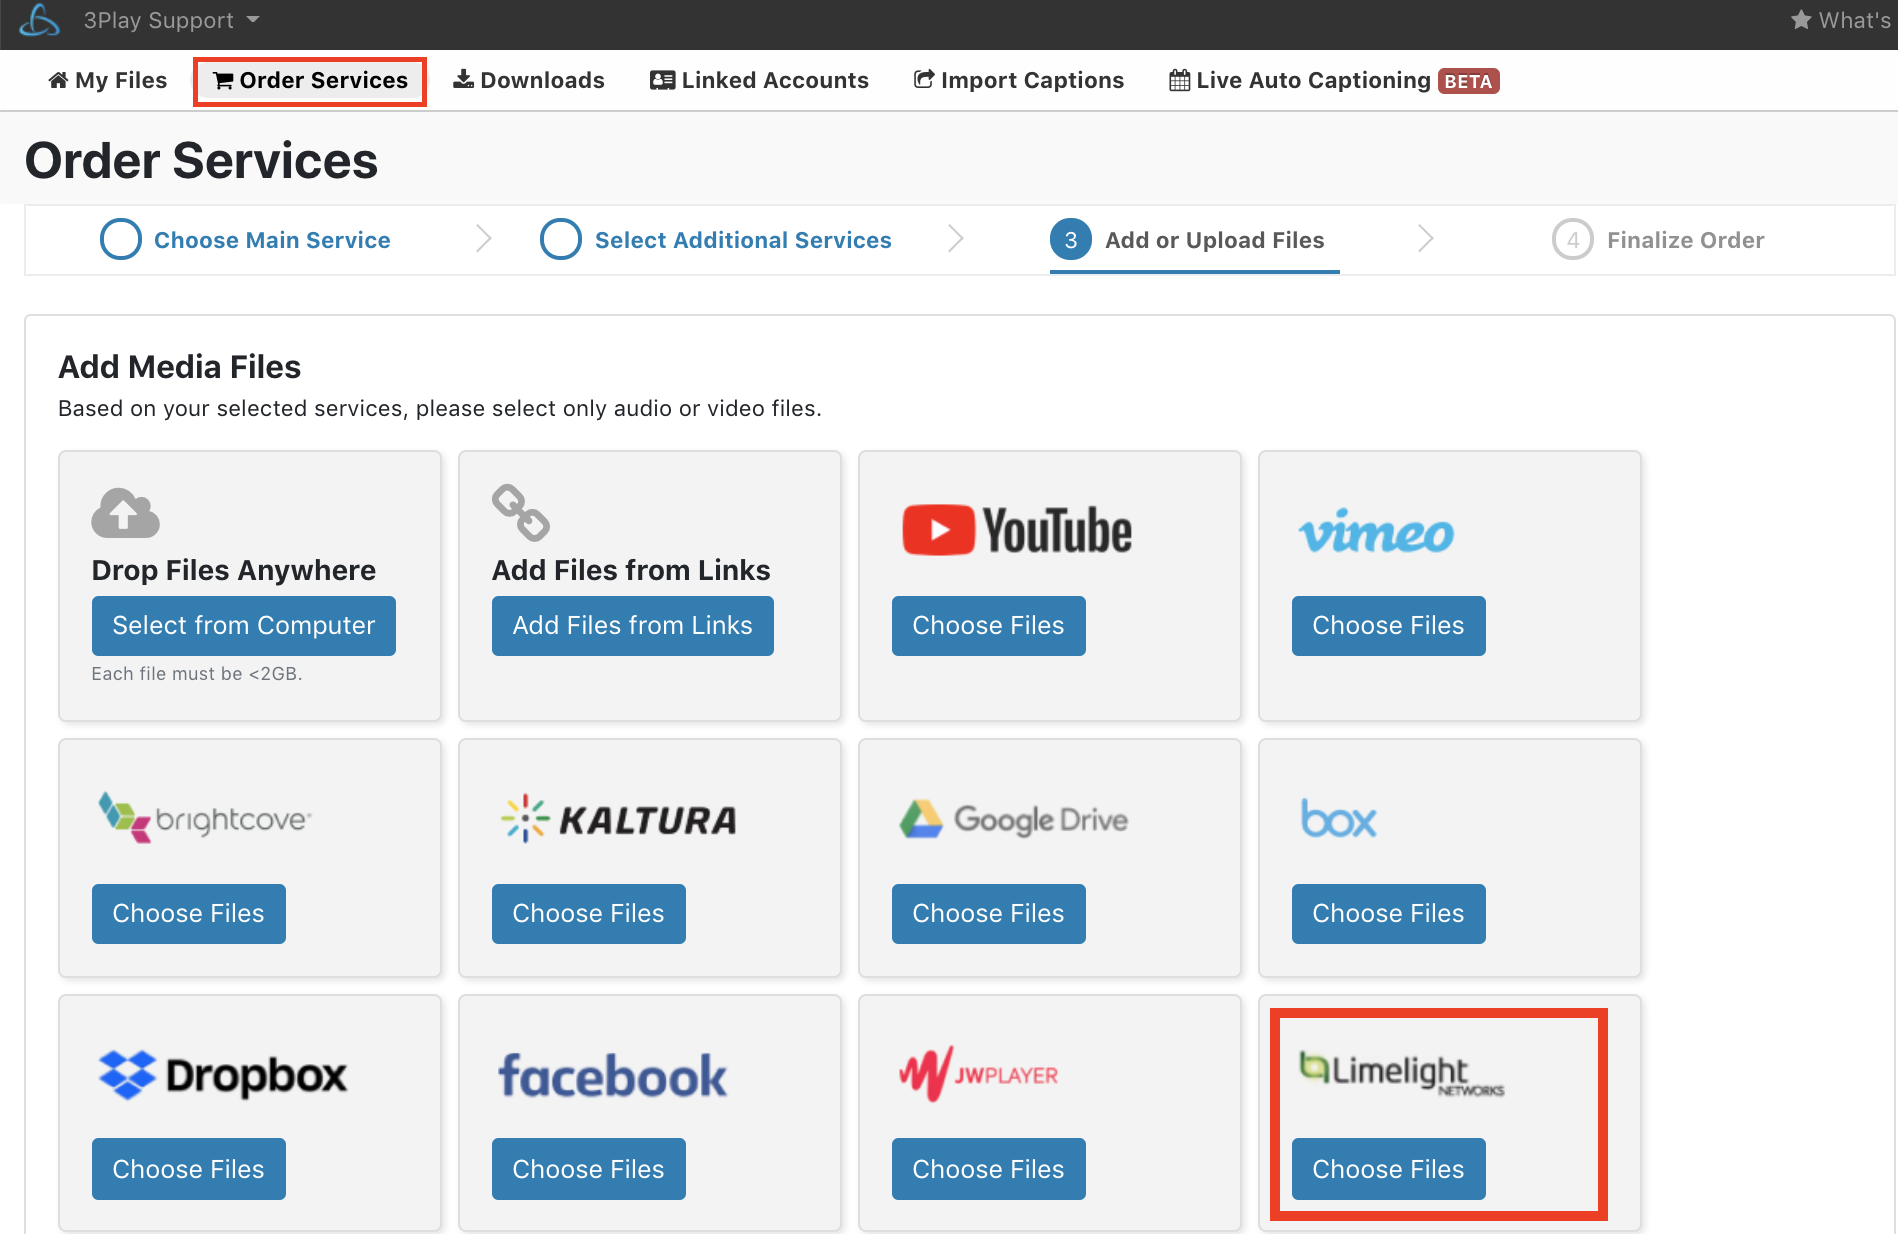Click the Kaltura logo
The width and height of the screenshot is (1898, 1234).
click(619, 819)
